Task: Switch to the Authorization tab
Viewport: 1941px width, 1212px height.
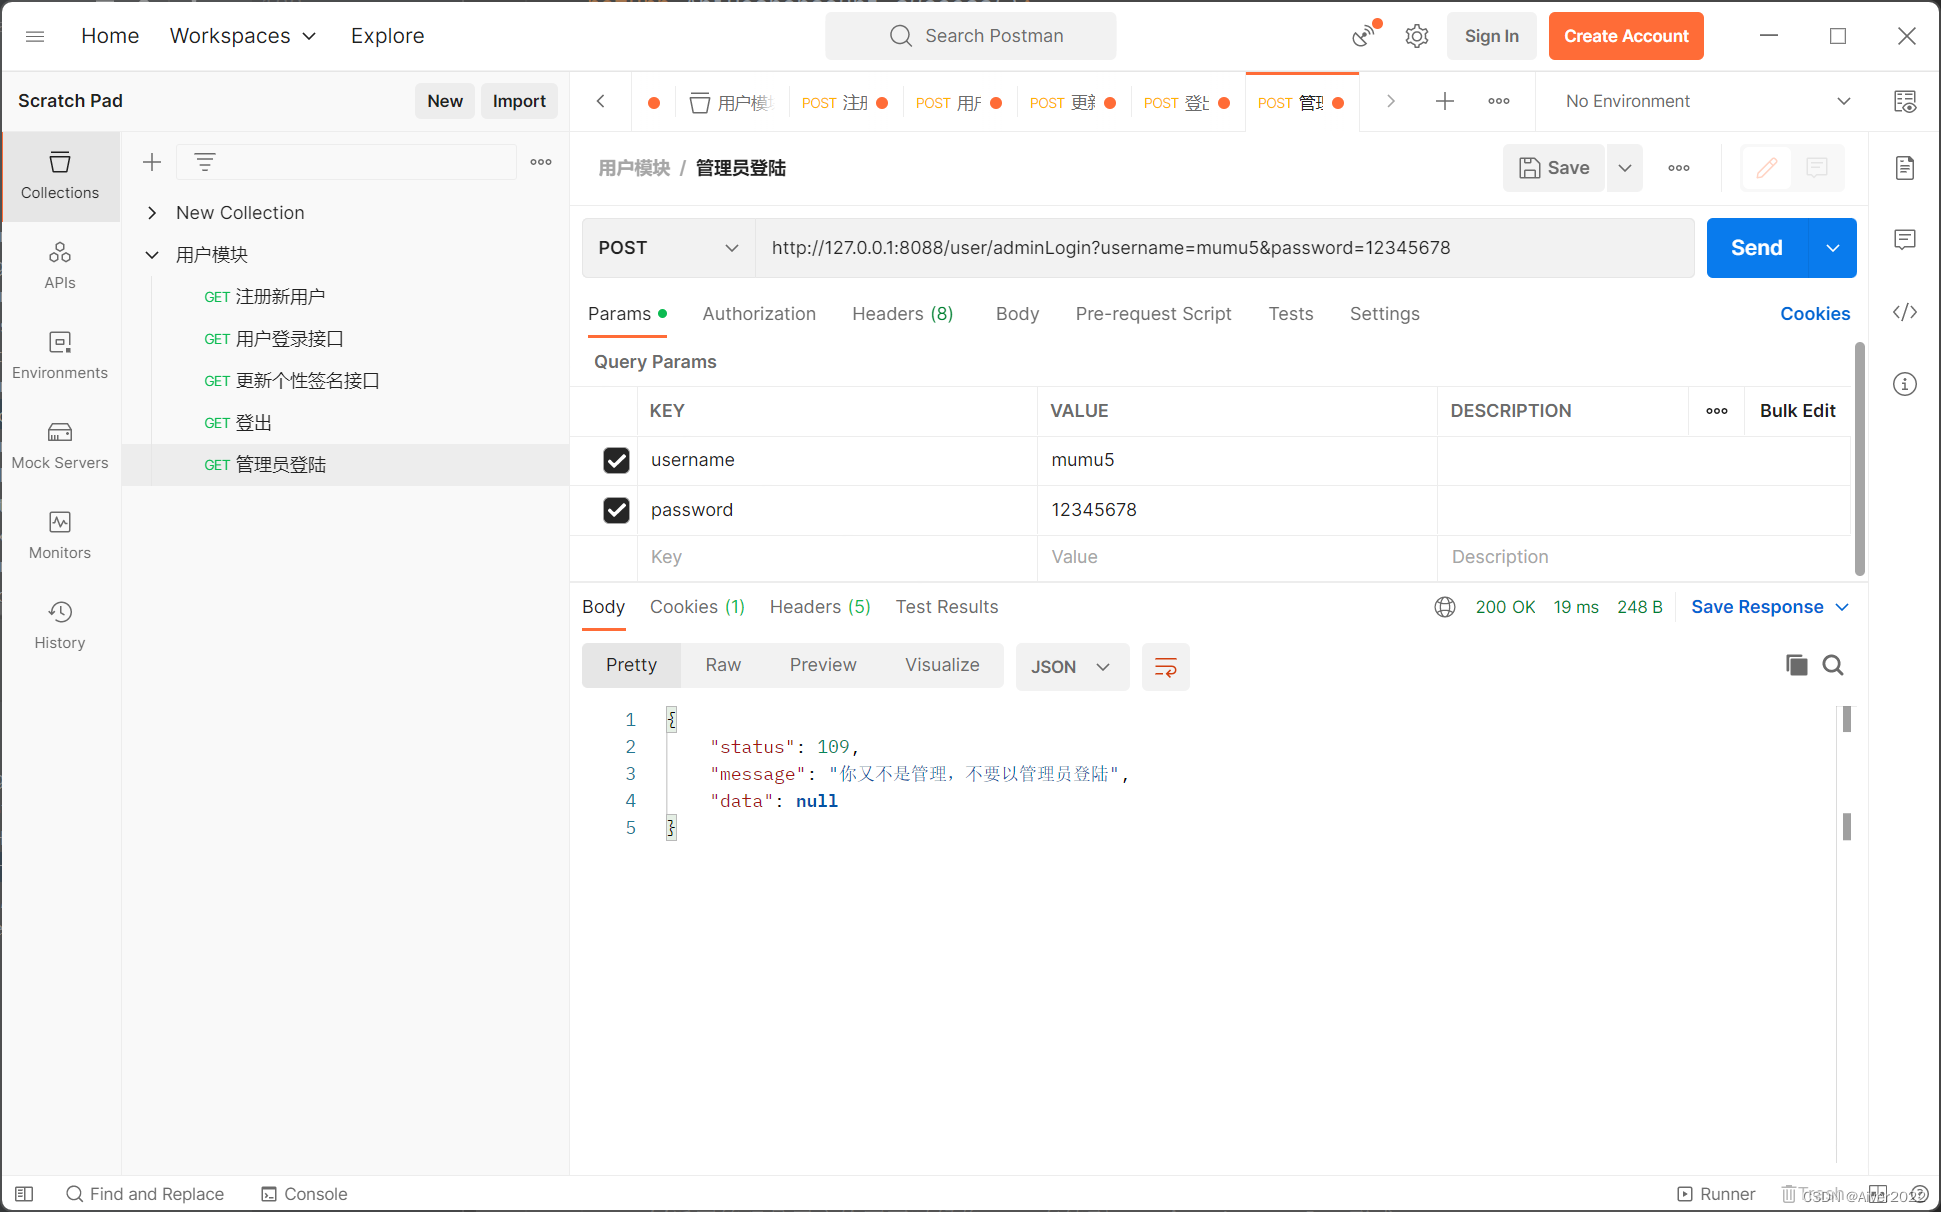Action: click(758, 314)
